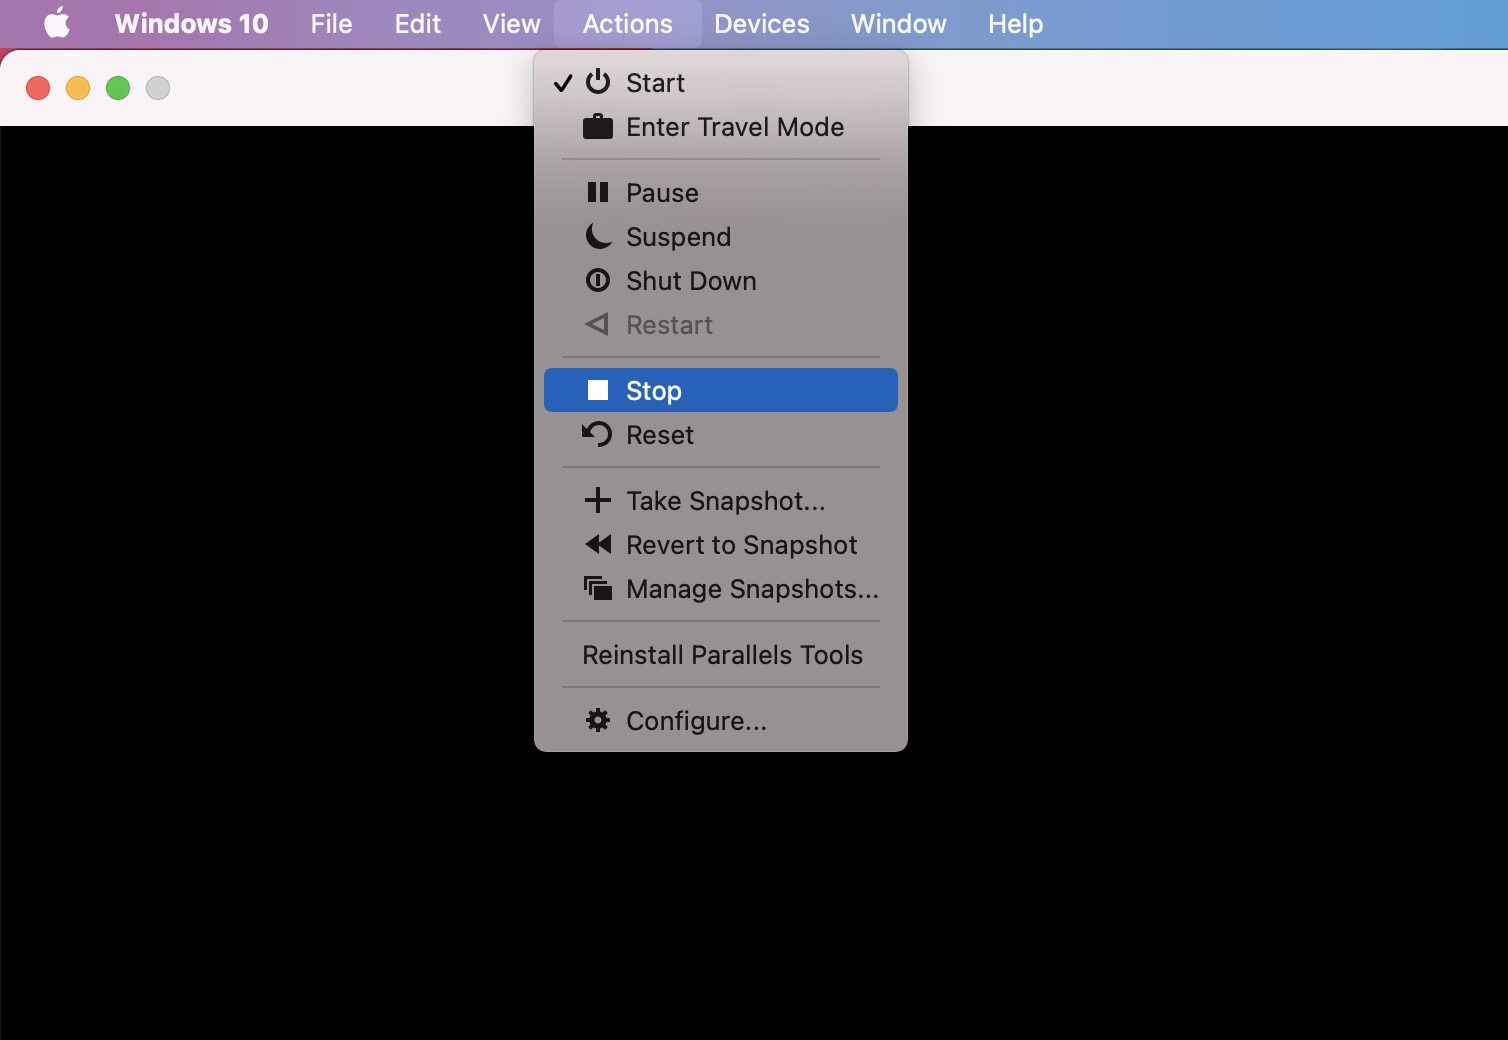Click Reinstall Parallels Tools
1508x1040 pixels.
click(x=721, y=654)
